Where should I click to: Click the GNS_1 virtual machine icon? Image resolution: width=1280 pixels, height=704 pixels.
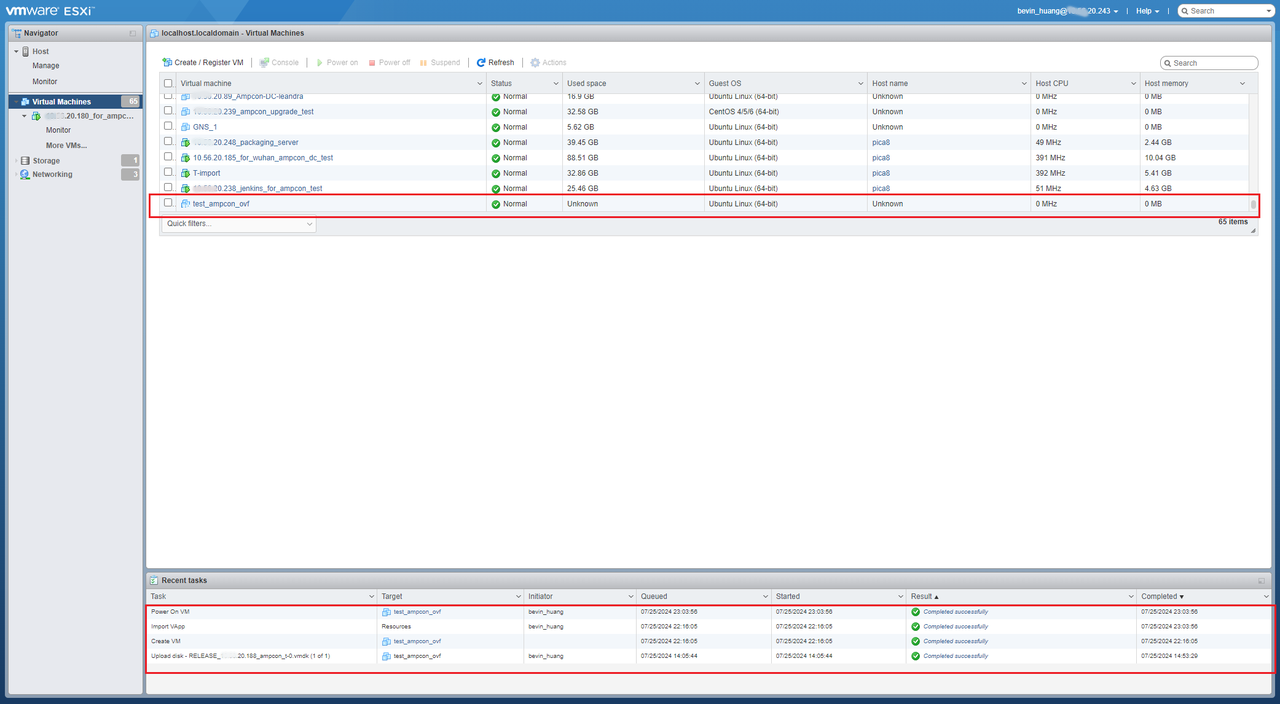tap(185, 127)
